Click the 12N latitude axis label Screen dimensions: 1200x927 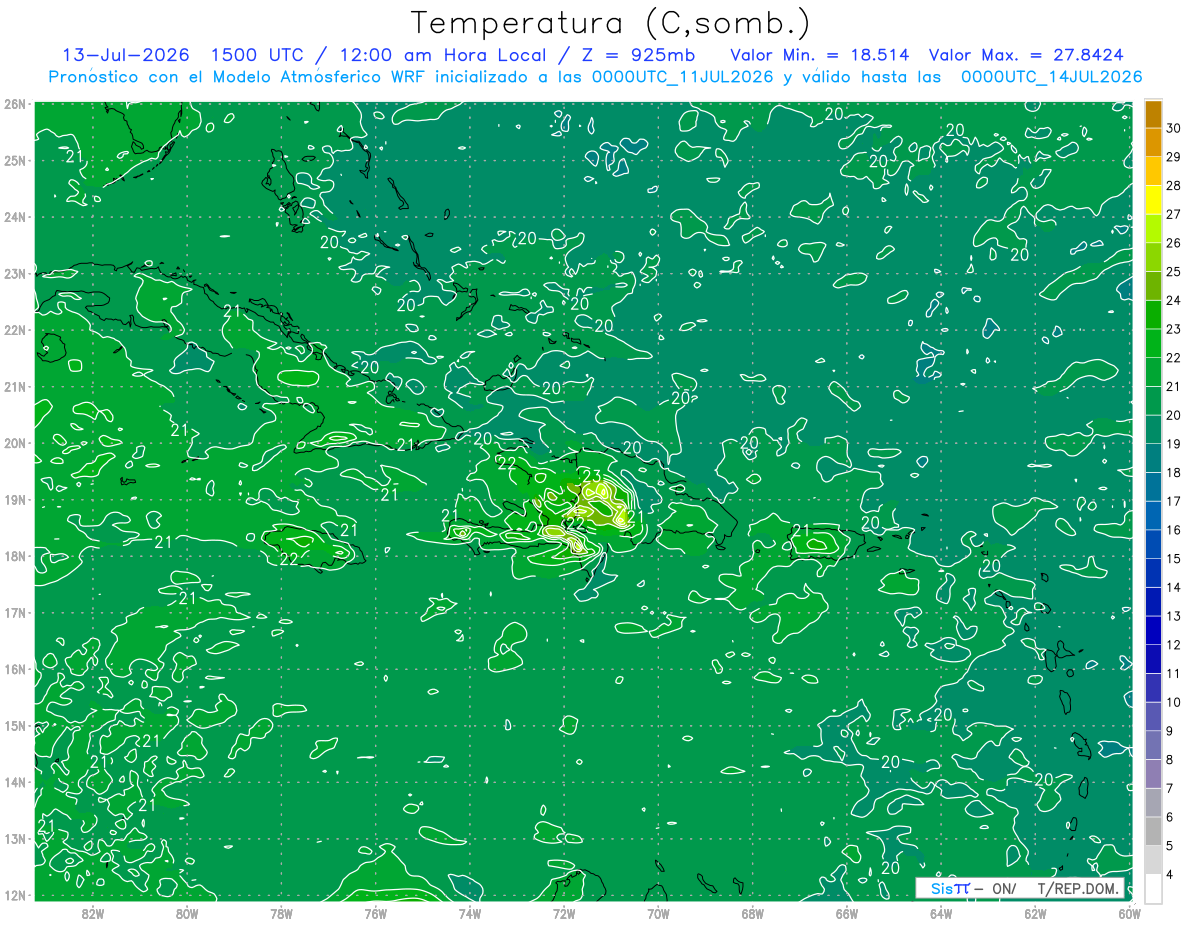click(14, 895)
